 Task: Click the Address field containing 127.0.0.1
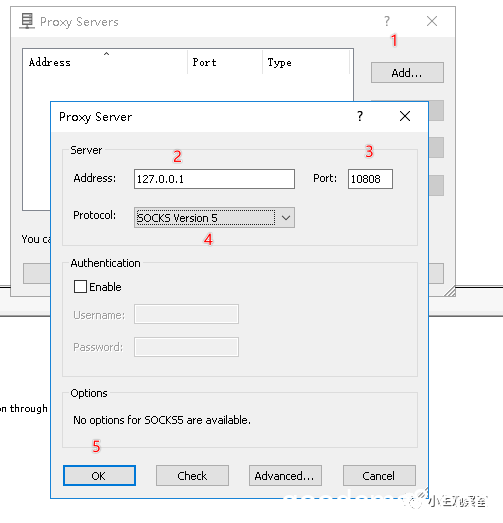coord(214,179)
